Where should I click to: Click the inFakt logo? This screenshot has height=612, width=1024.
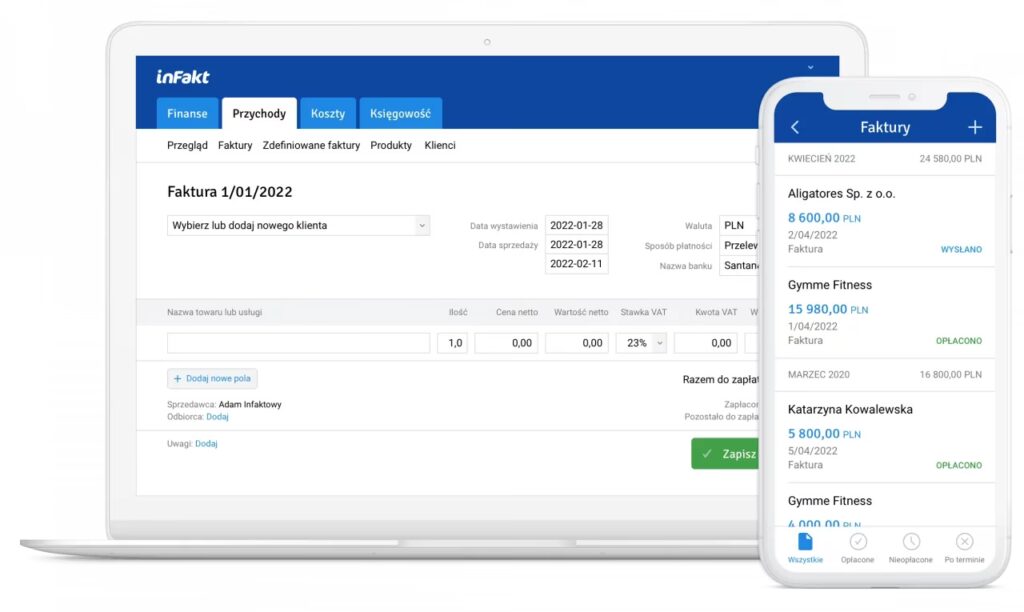point(183,77)
